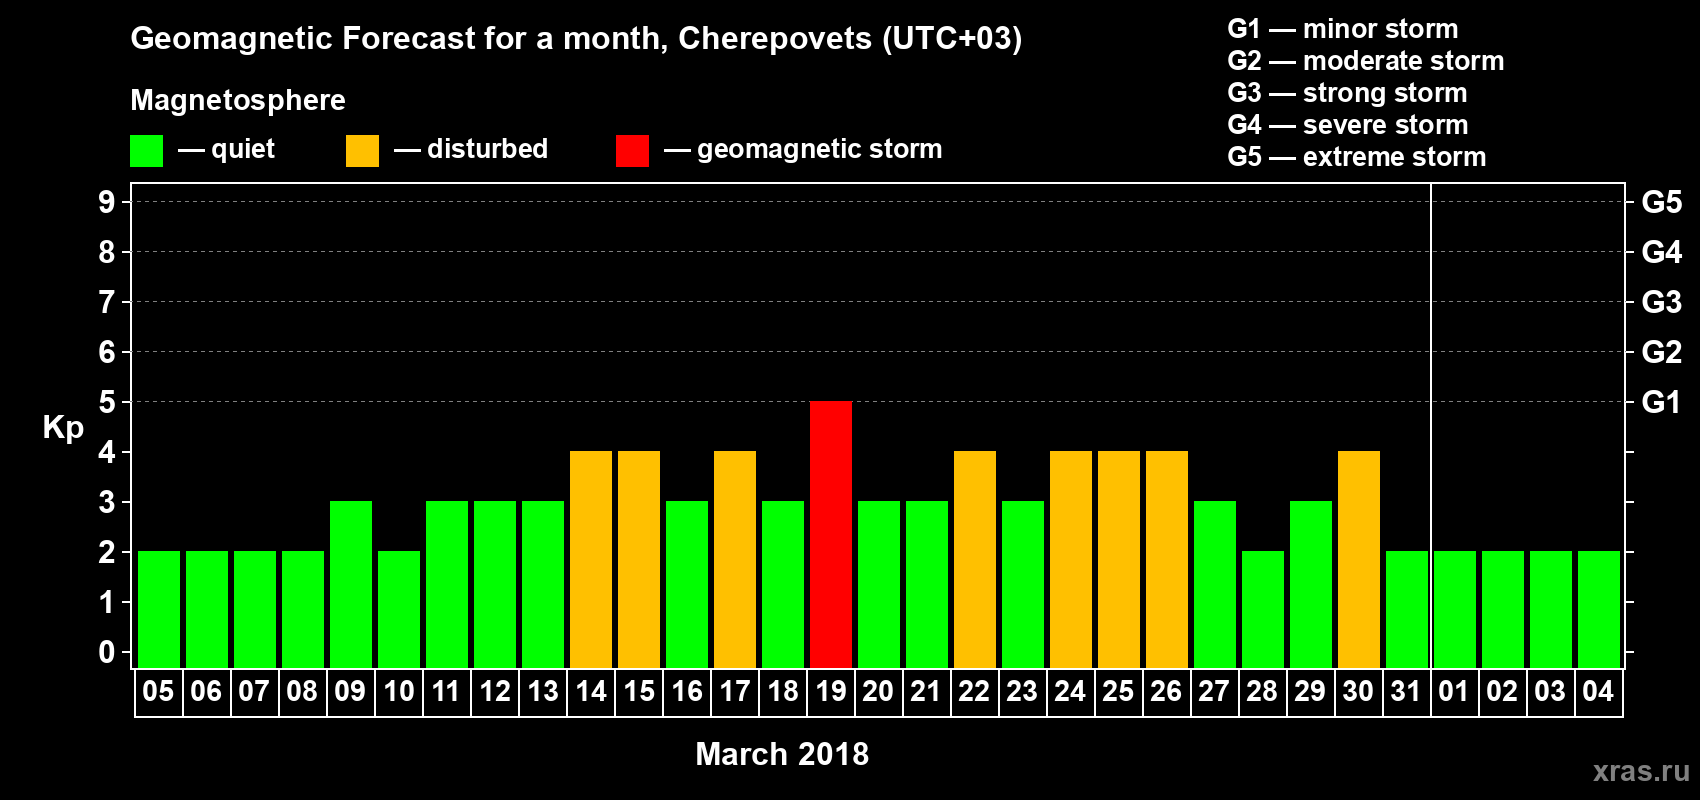
Task: Click the red geomagnetic storm legend swatch
Action: pos(632,151)
